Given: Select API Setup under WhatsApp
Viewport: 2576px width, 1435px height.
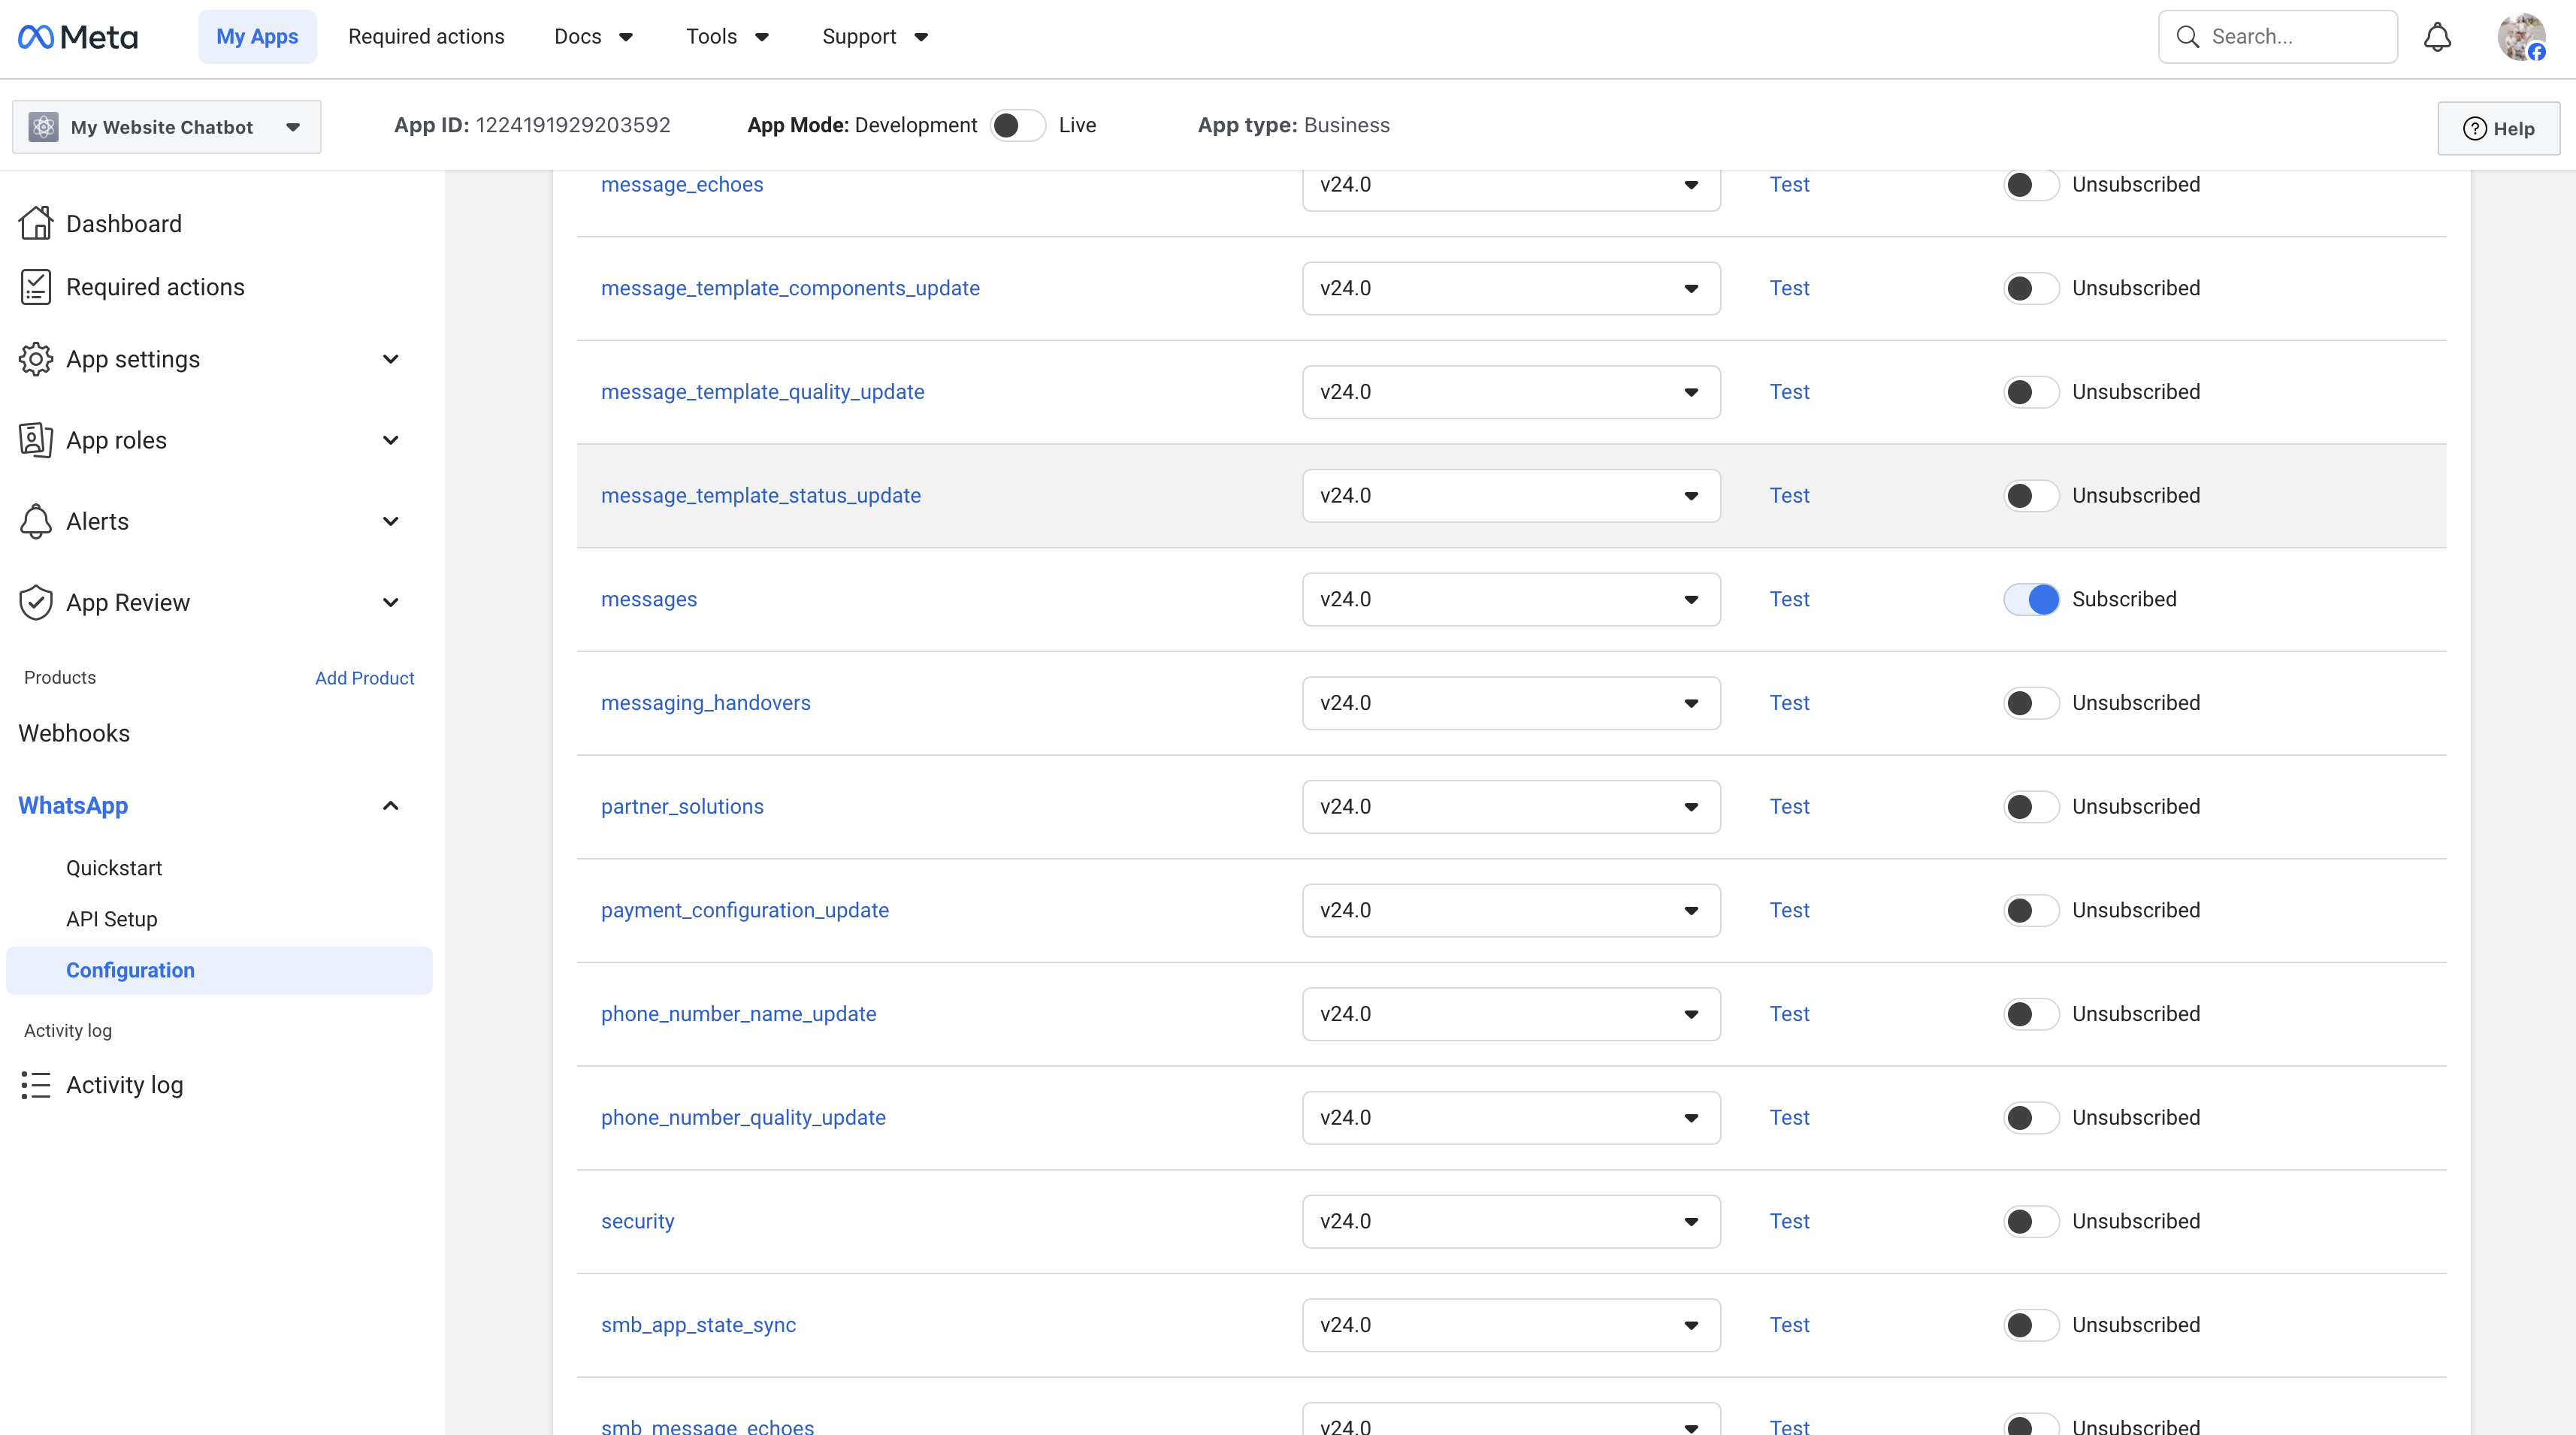Looking at the screenshot, I should [112, 919].
